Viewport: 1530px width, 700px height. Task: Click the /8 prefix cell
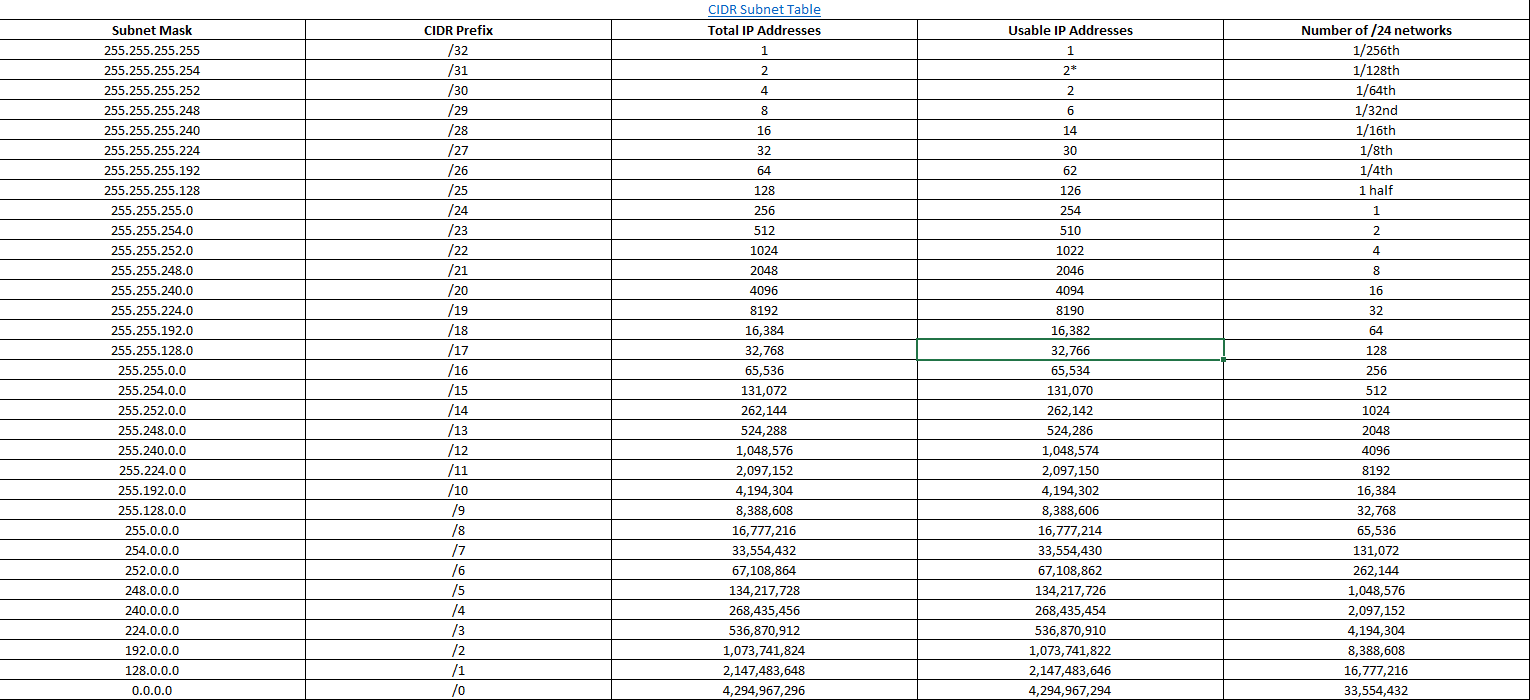tap(458, 530)
